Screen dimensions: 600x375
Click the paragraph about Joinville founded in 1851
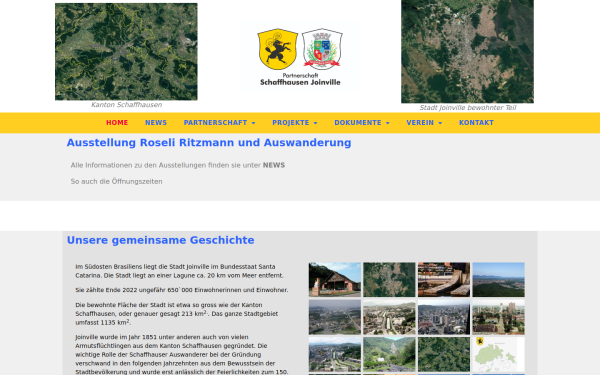pyautogui.click(x=182, y=354)
